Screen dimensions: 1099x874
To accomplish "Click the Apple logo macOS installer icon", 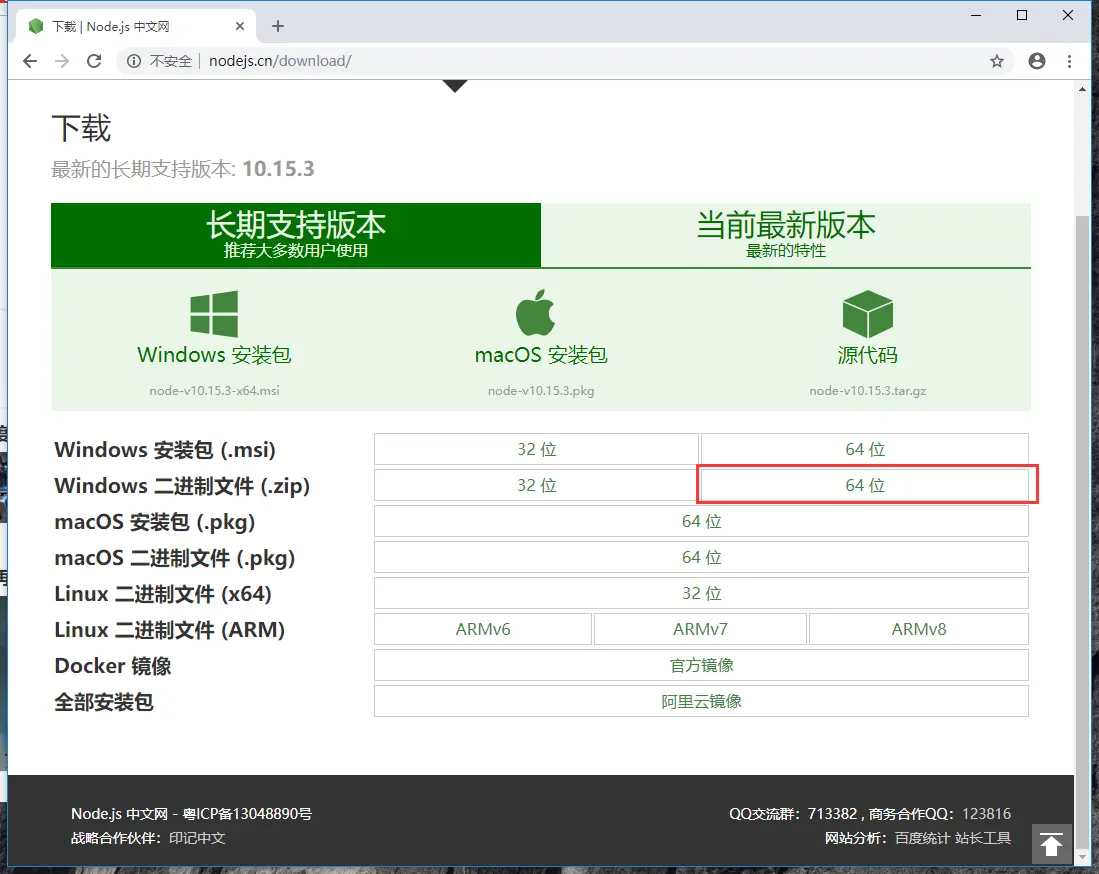I will 535,313.
